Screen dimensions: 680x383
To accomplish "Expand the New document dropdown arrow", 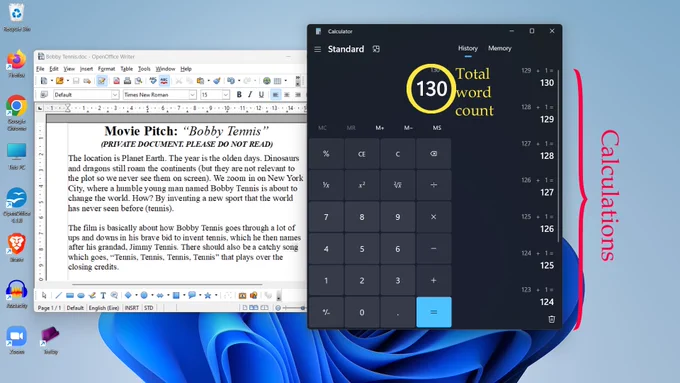I will point(51,81).
